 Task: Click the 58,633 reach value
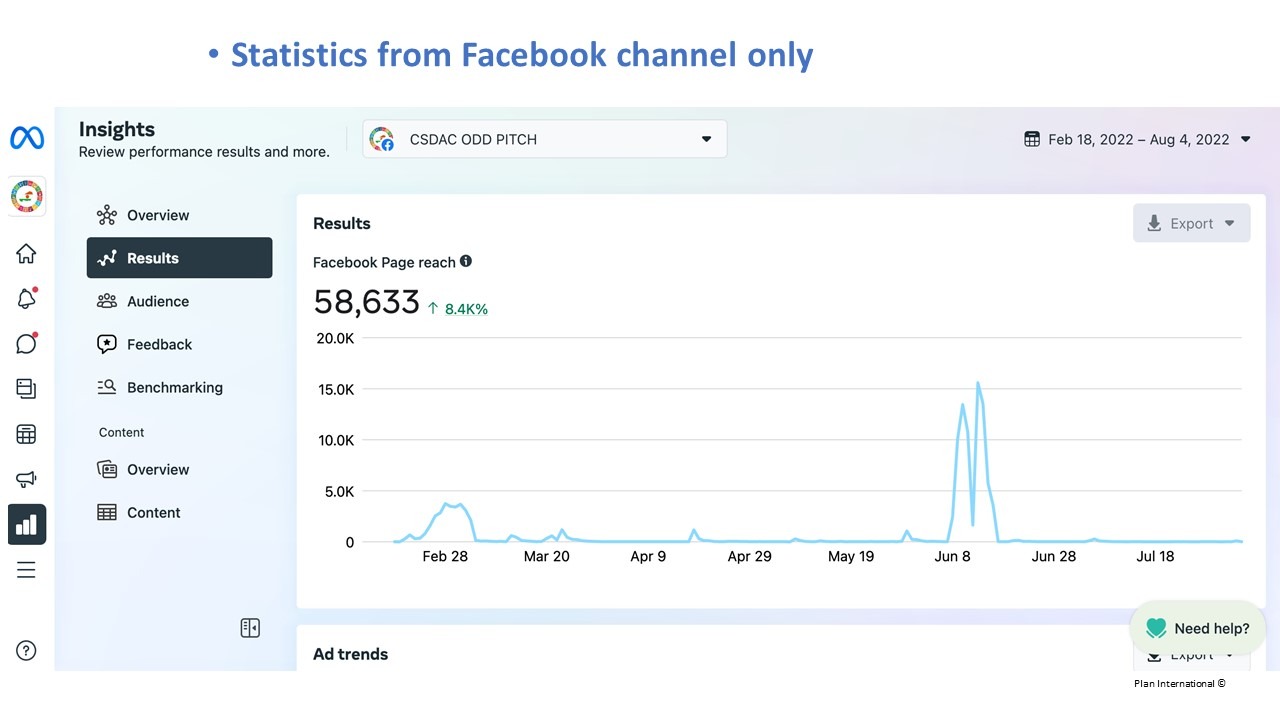pyautogui.click(x=366, y=301)
